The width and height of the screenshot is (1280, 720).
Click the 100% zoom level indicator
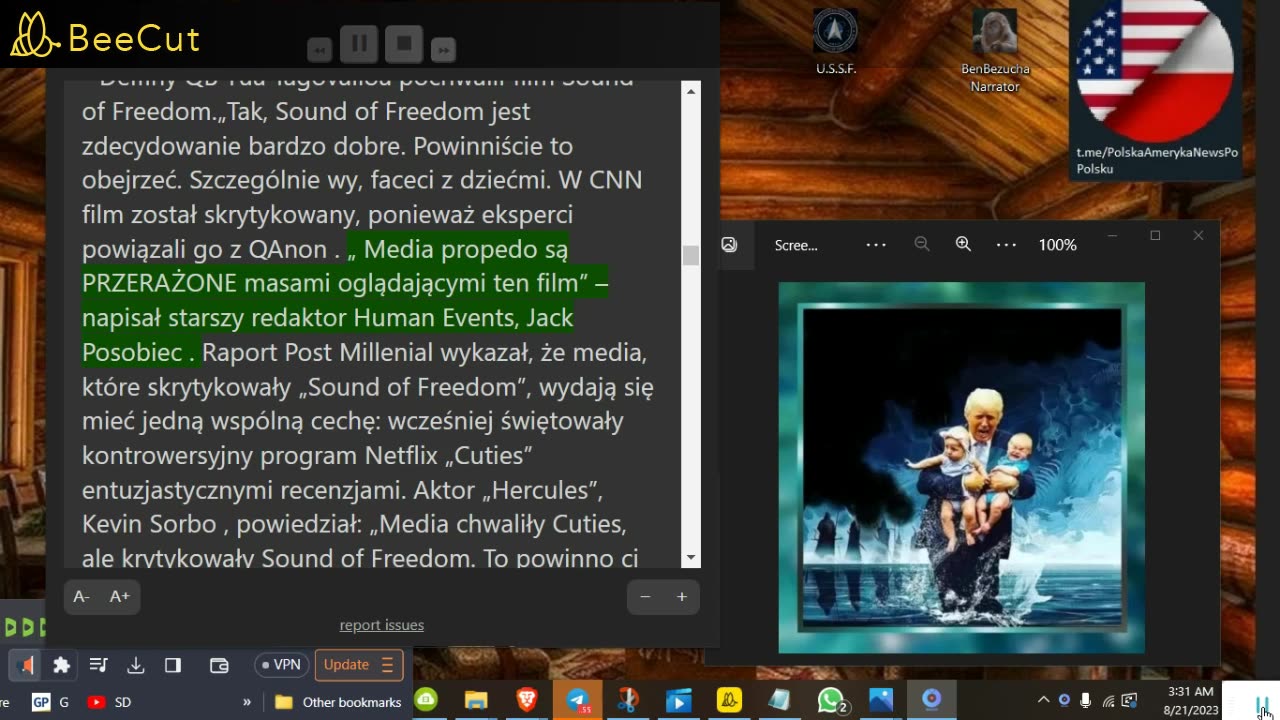tap(1057, 245)
